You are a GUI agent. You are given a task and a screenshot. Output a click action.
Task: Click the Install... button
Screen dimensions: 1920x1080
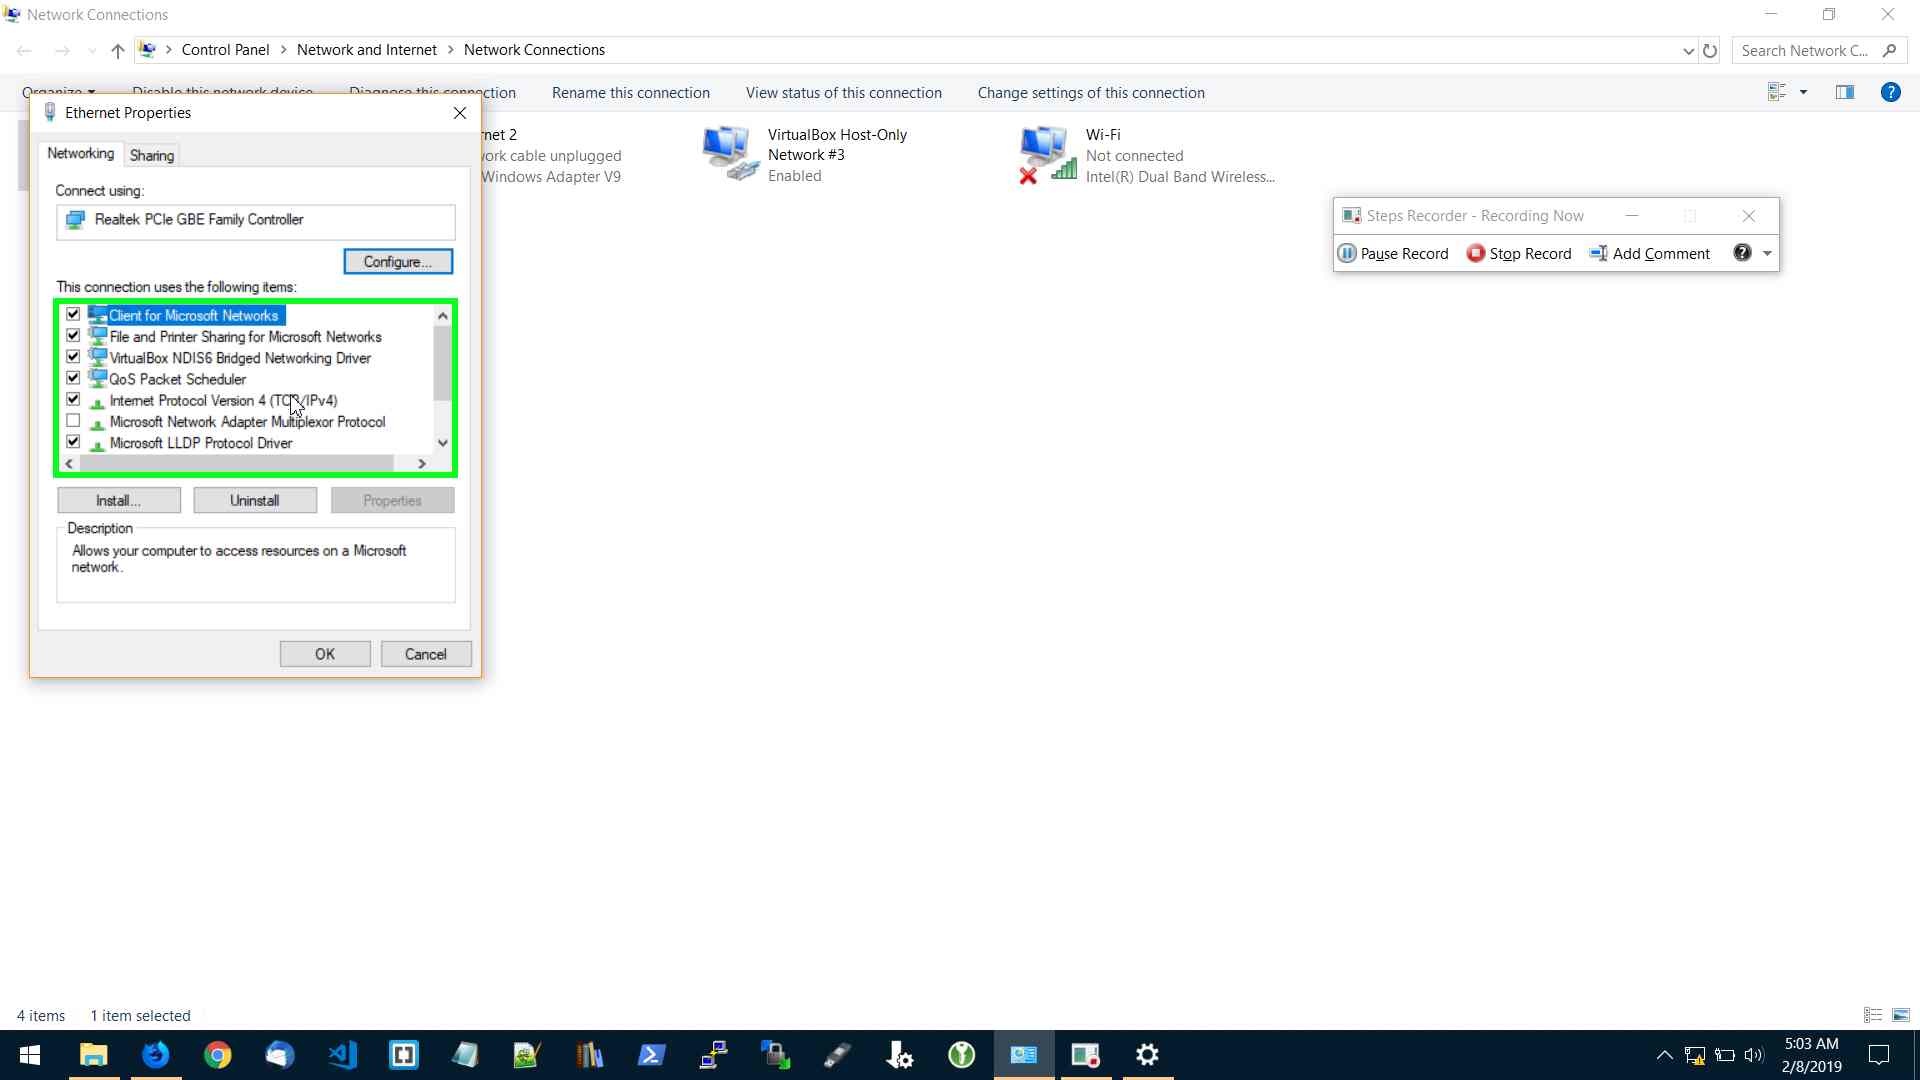(118, 500)
